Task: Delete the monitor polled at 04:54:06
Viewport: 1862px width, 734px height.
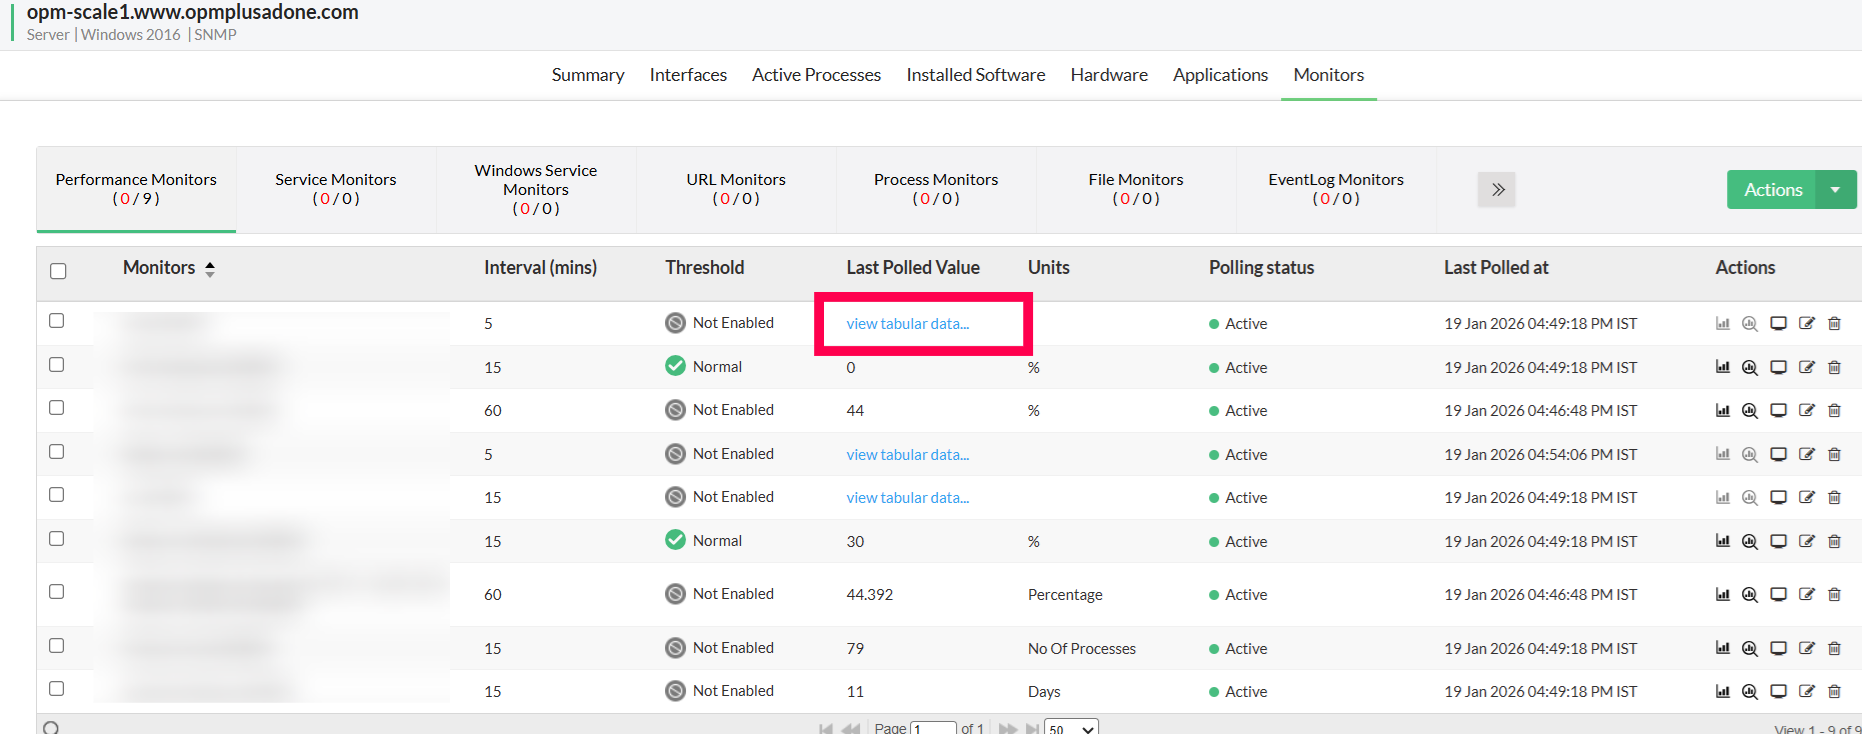Action: point(1834,454)
